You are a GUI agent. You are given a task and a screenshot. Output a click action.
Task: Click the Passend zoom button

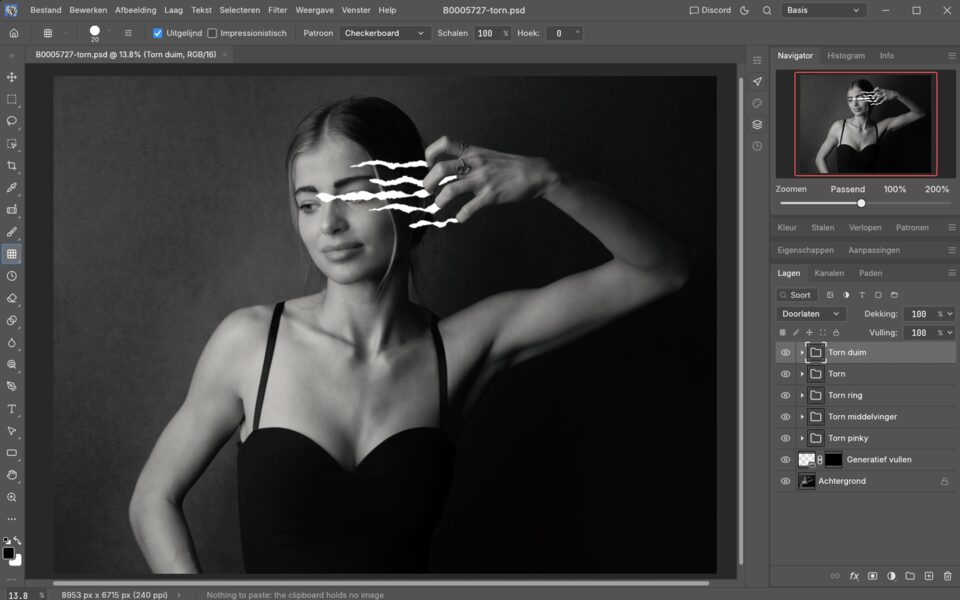click(847, 190)
